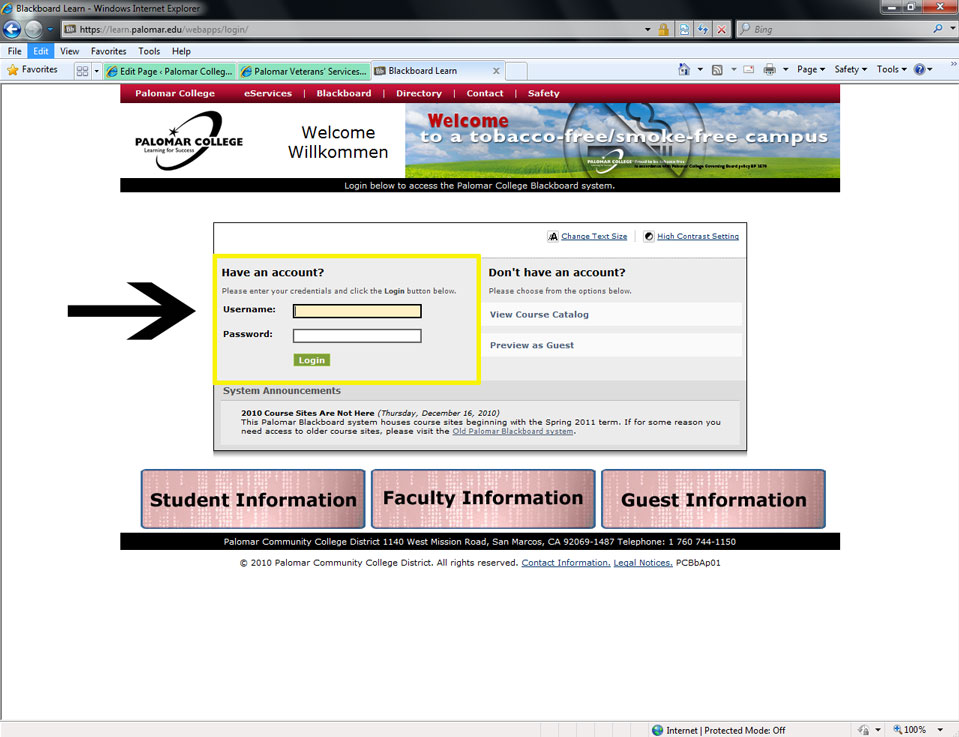Screen dimensions: 959x737
Task: Open the recent pages dropdown beside Forward
Action: 50,29
